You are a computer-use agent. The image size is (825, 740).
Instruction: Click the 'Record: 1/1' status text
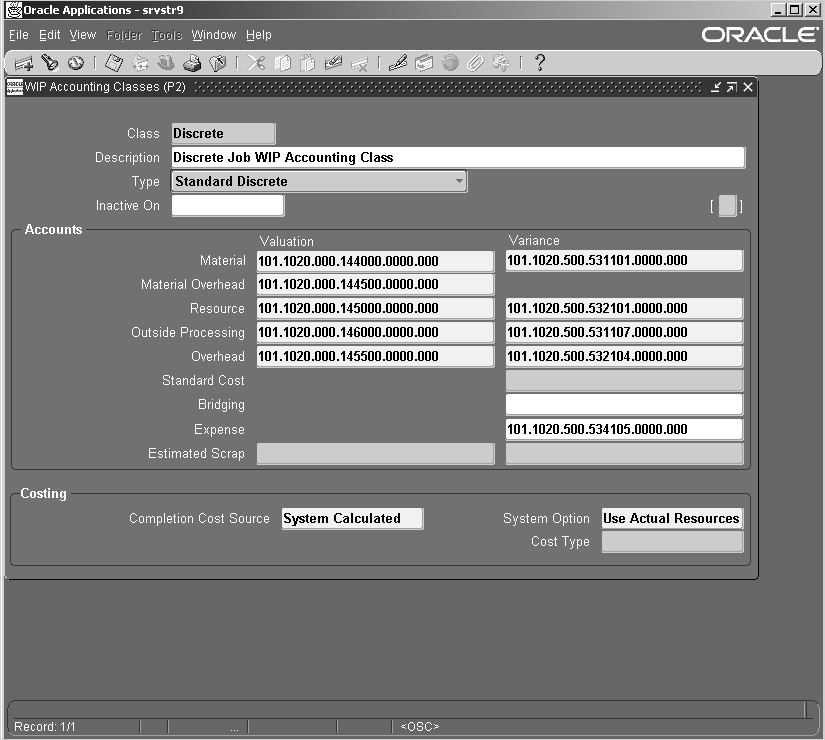point(45,727)
